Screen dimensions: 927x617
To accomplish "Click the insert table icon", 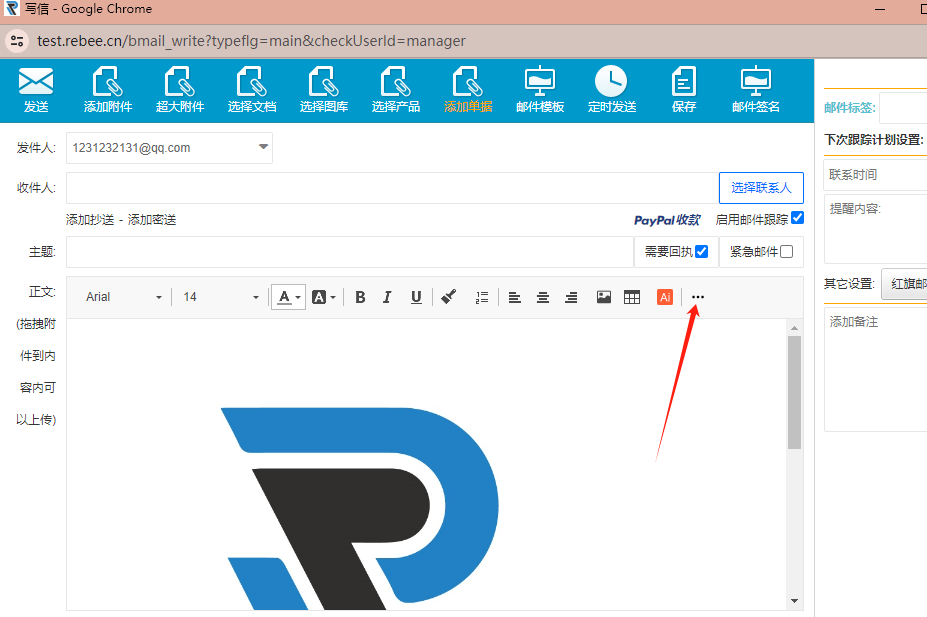I will (632, 297).
